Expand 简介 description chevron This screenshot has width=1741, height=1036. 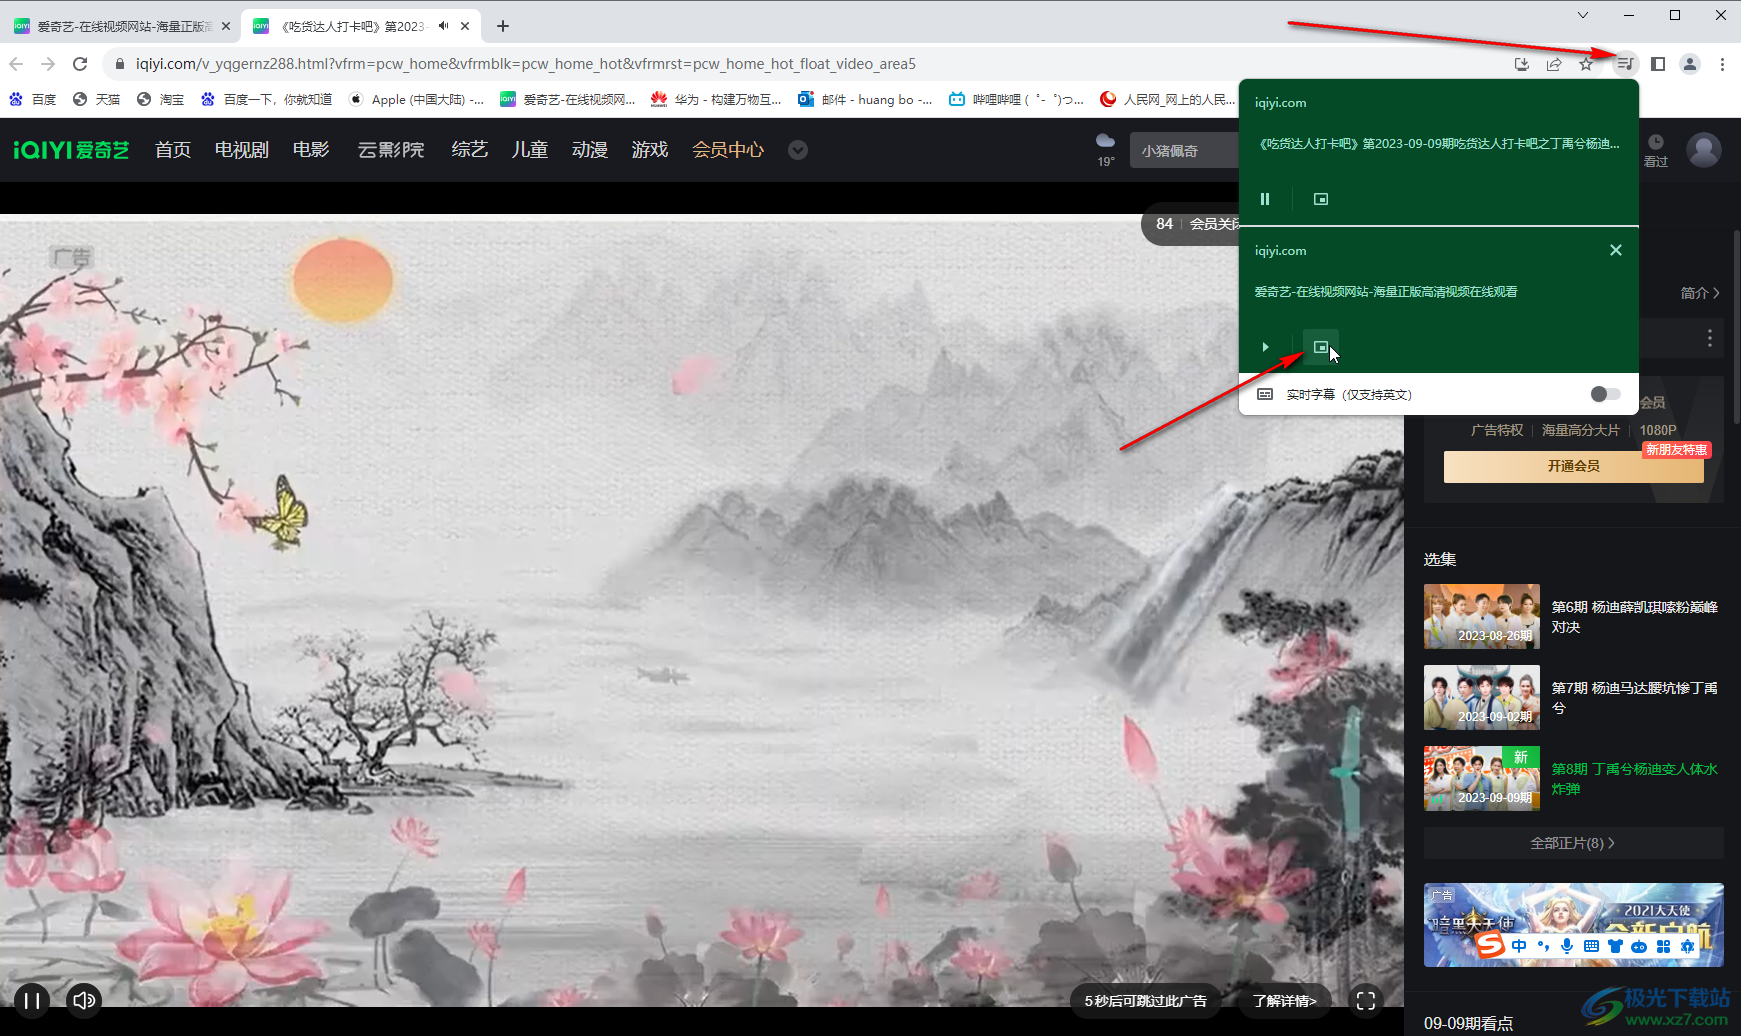tap(1700, 293)
